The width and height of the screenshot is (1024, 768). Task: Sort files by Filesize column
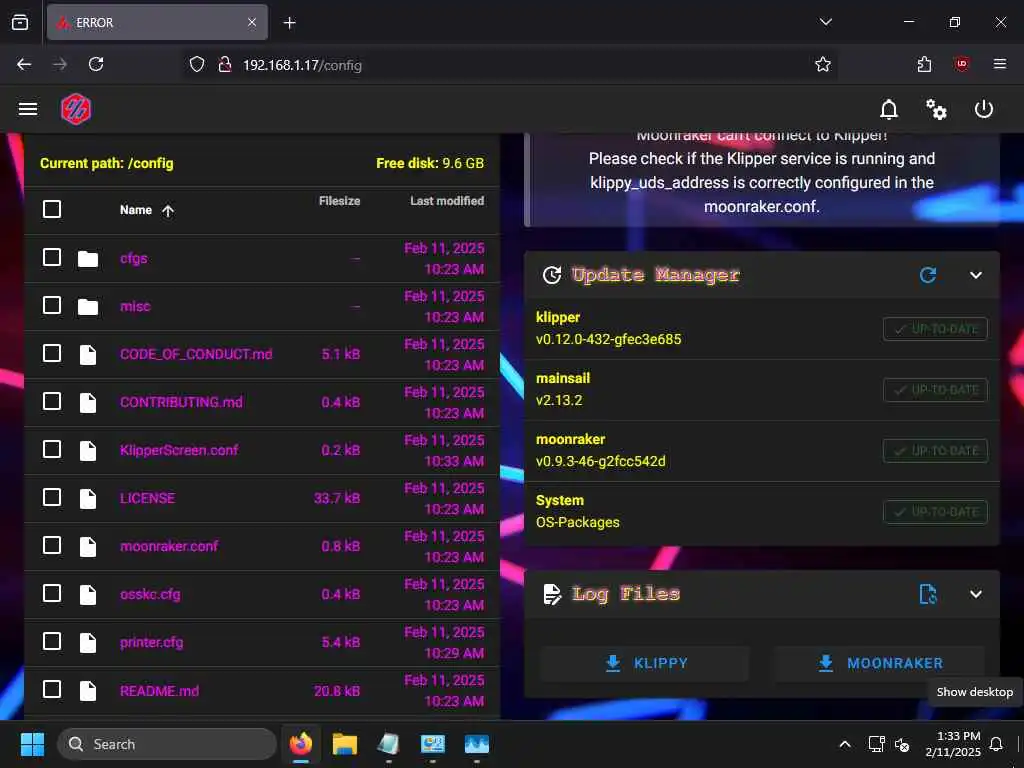(x=339, y=201)
